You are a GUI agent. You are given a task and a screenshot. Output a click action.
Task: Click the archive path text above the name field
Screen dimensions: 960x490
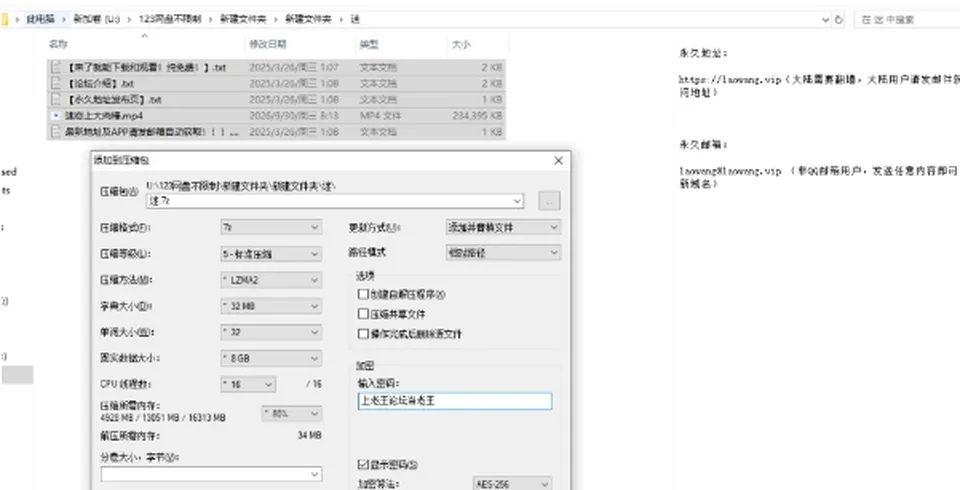point(240,186)
